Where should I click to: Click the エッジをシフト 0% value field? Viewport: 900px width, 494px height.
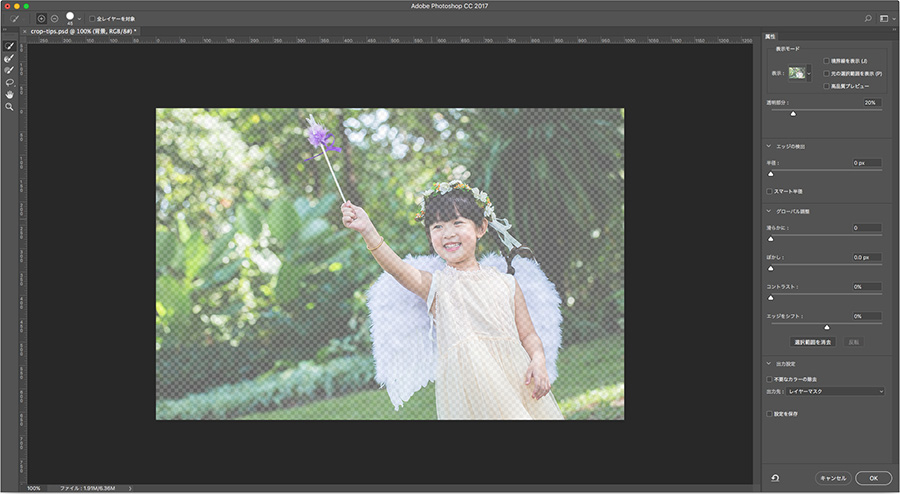(867, 316)
